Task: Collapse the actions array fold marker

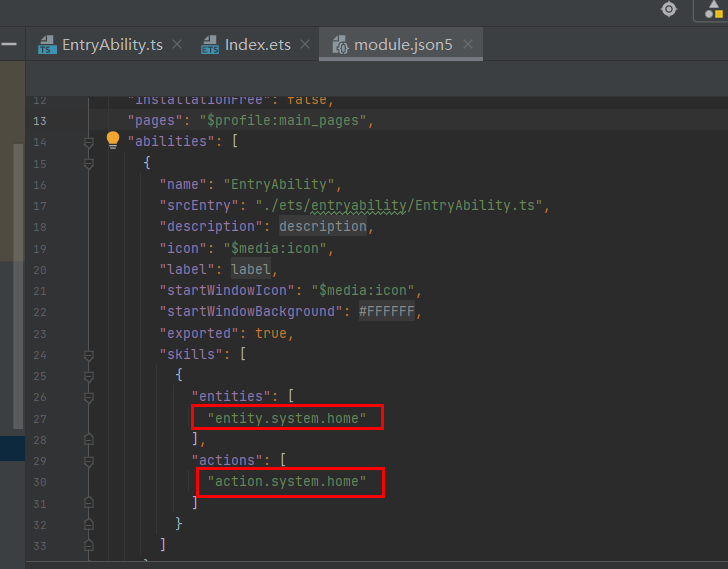Action: [89, 461]
